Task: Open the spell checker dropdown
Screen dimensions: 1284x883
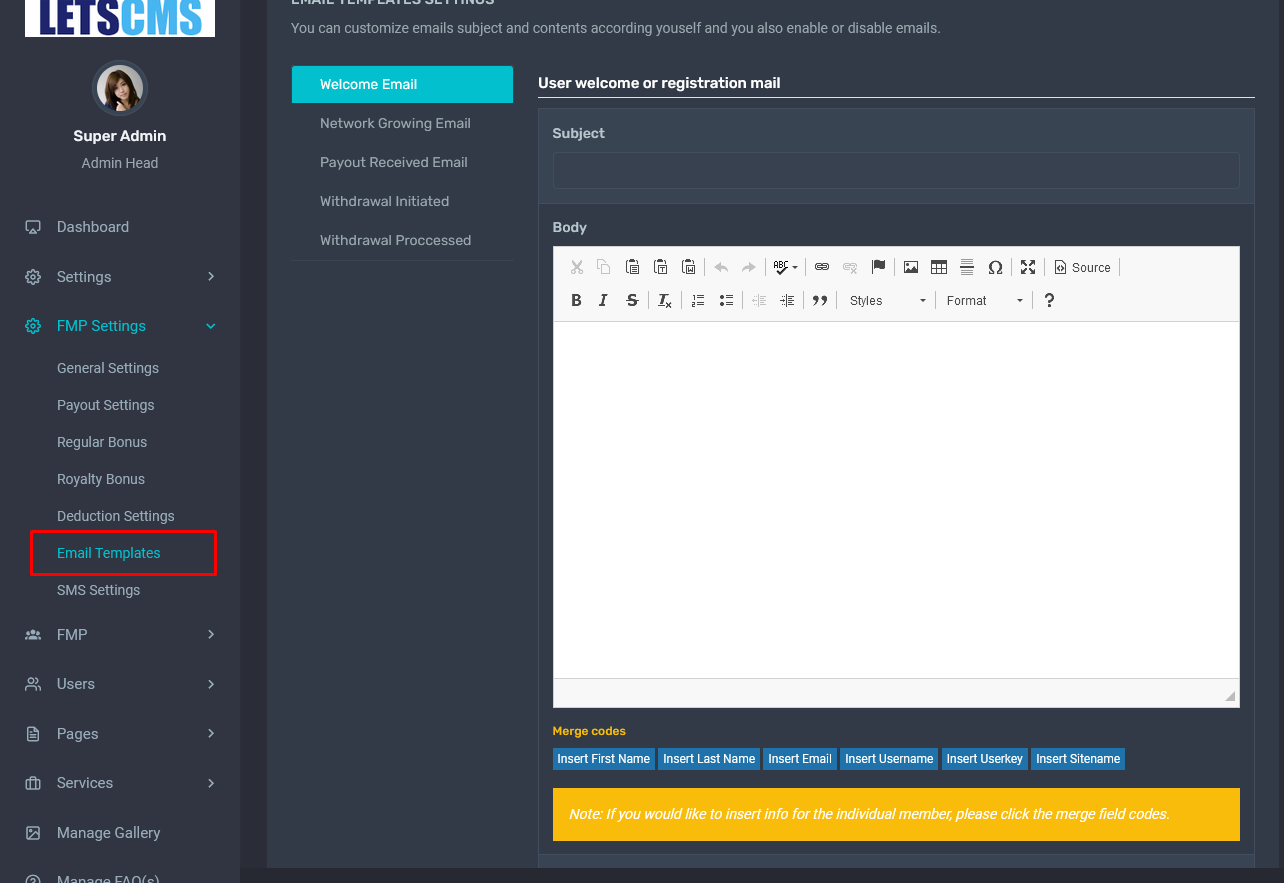Action: point(785,267)
